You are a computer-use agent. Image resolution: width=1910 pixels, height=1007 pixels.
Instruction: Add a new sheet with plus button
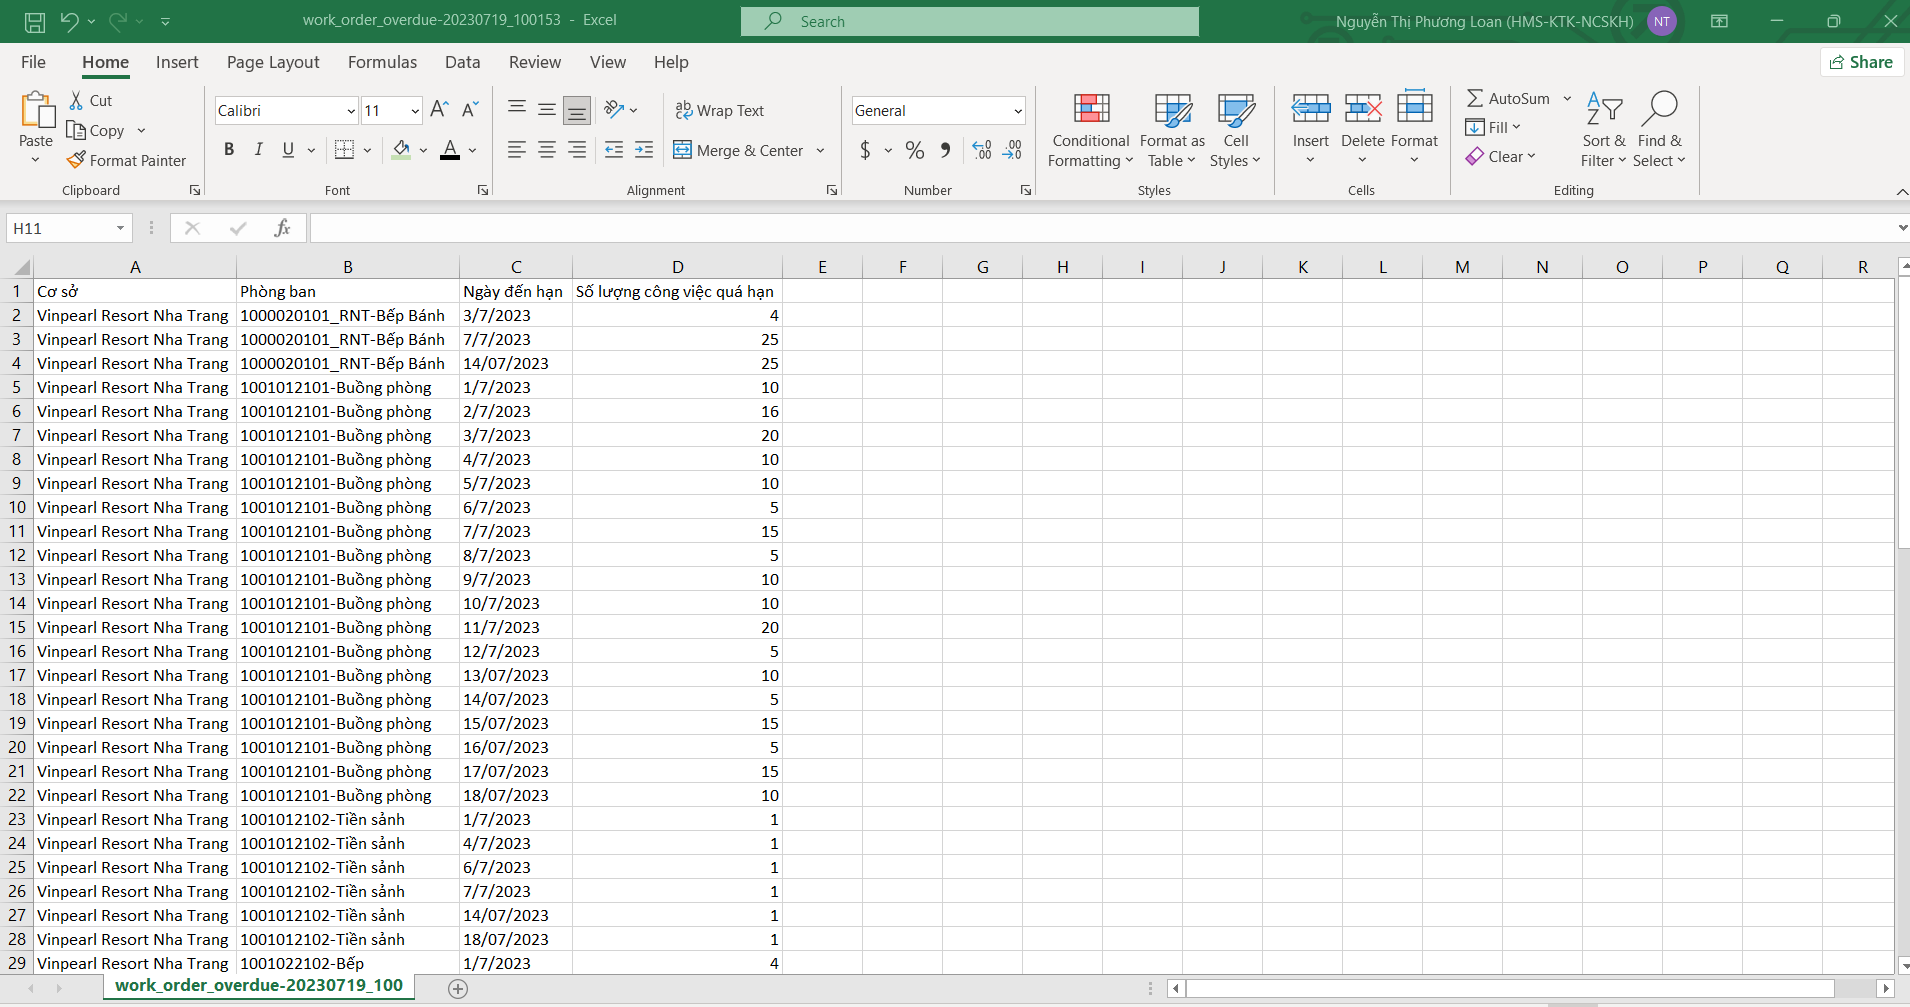458,988
